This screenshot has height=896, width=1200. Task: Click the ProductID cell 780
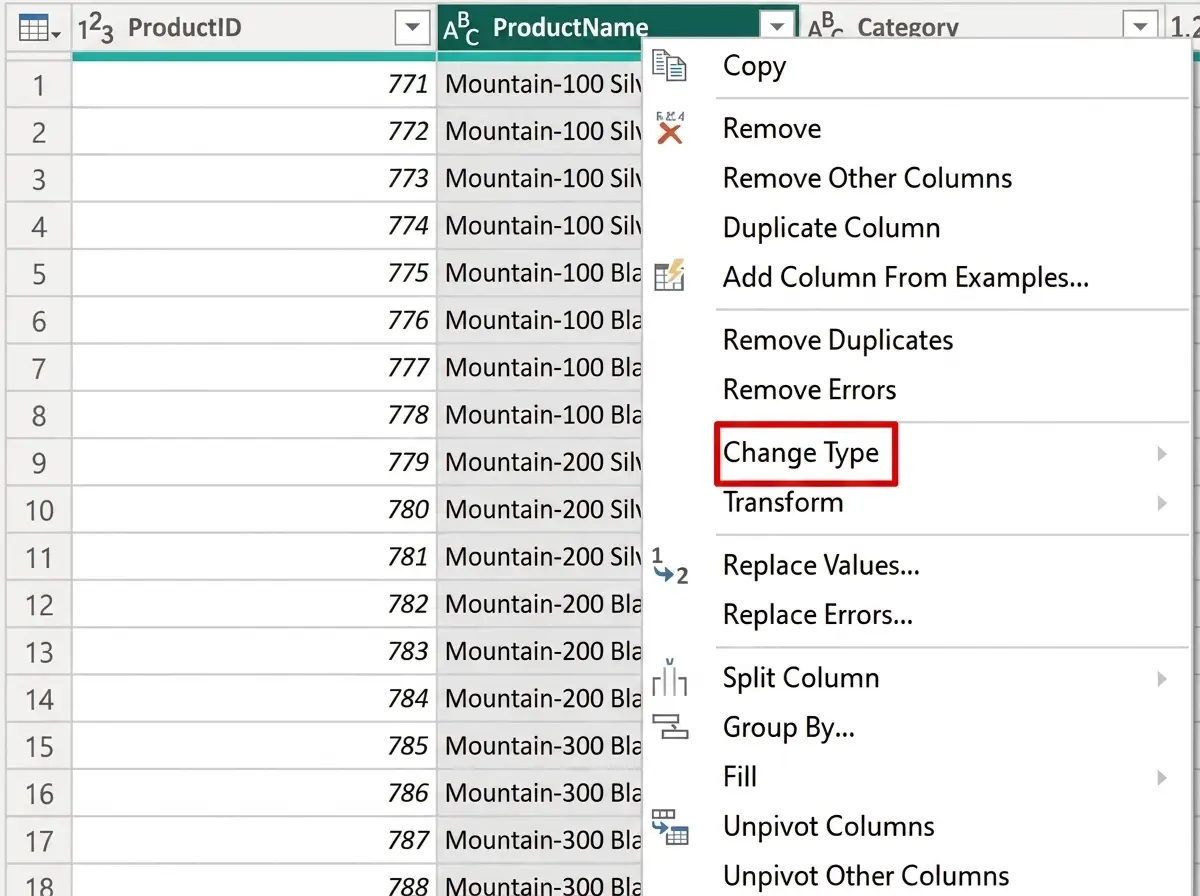254,510
